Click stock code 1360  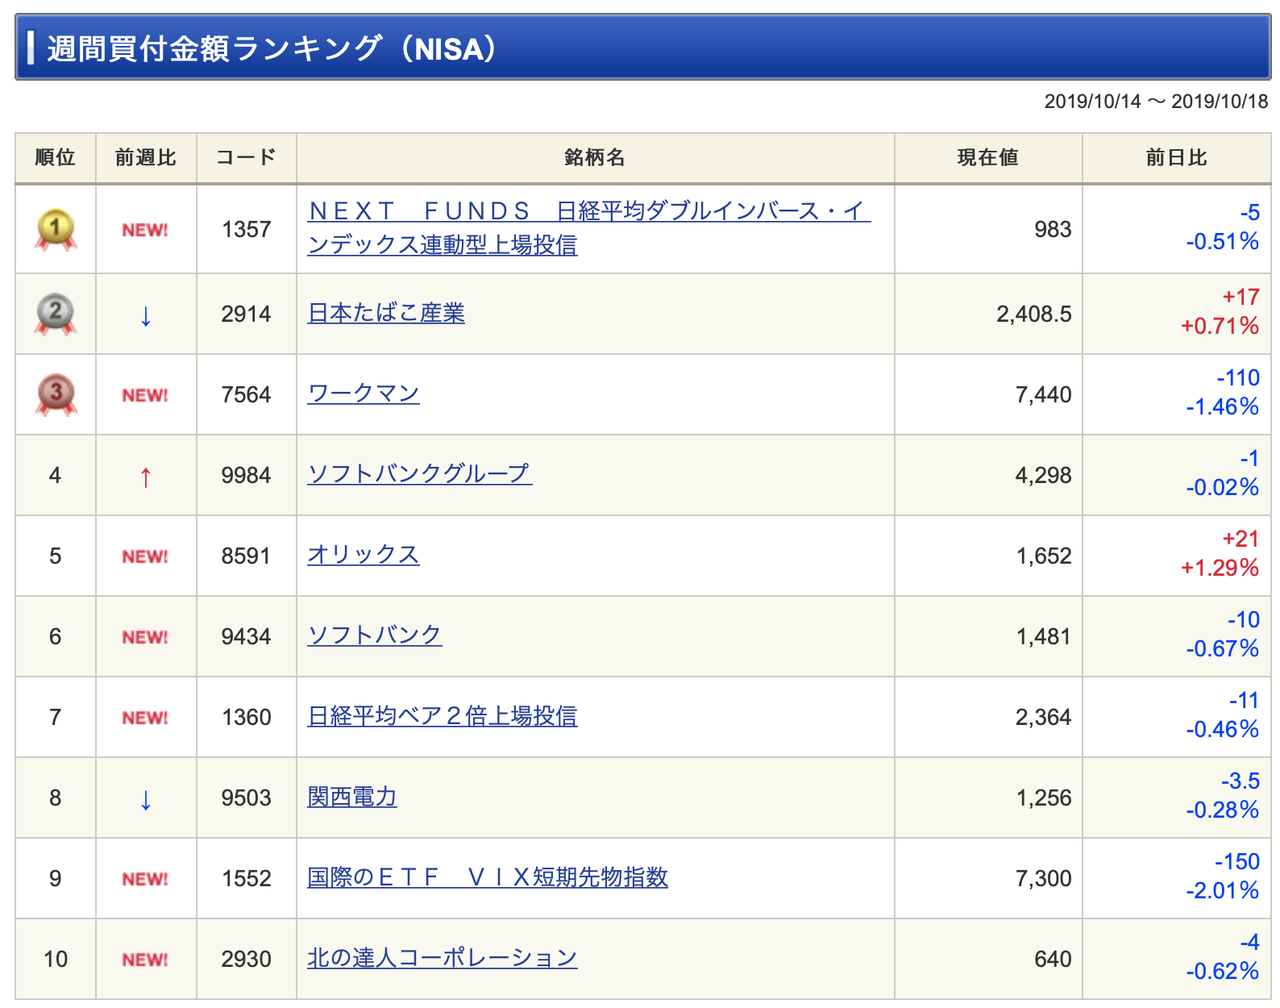click(x=246, y=718)
